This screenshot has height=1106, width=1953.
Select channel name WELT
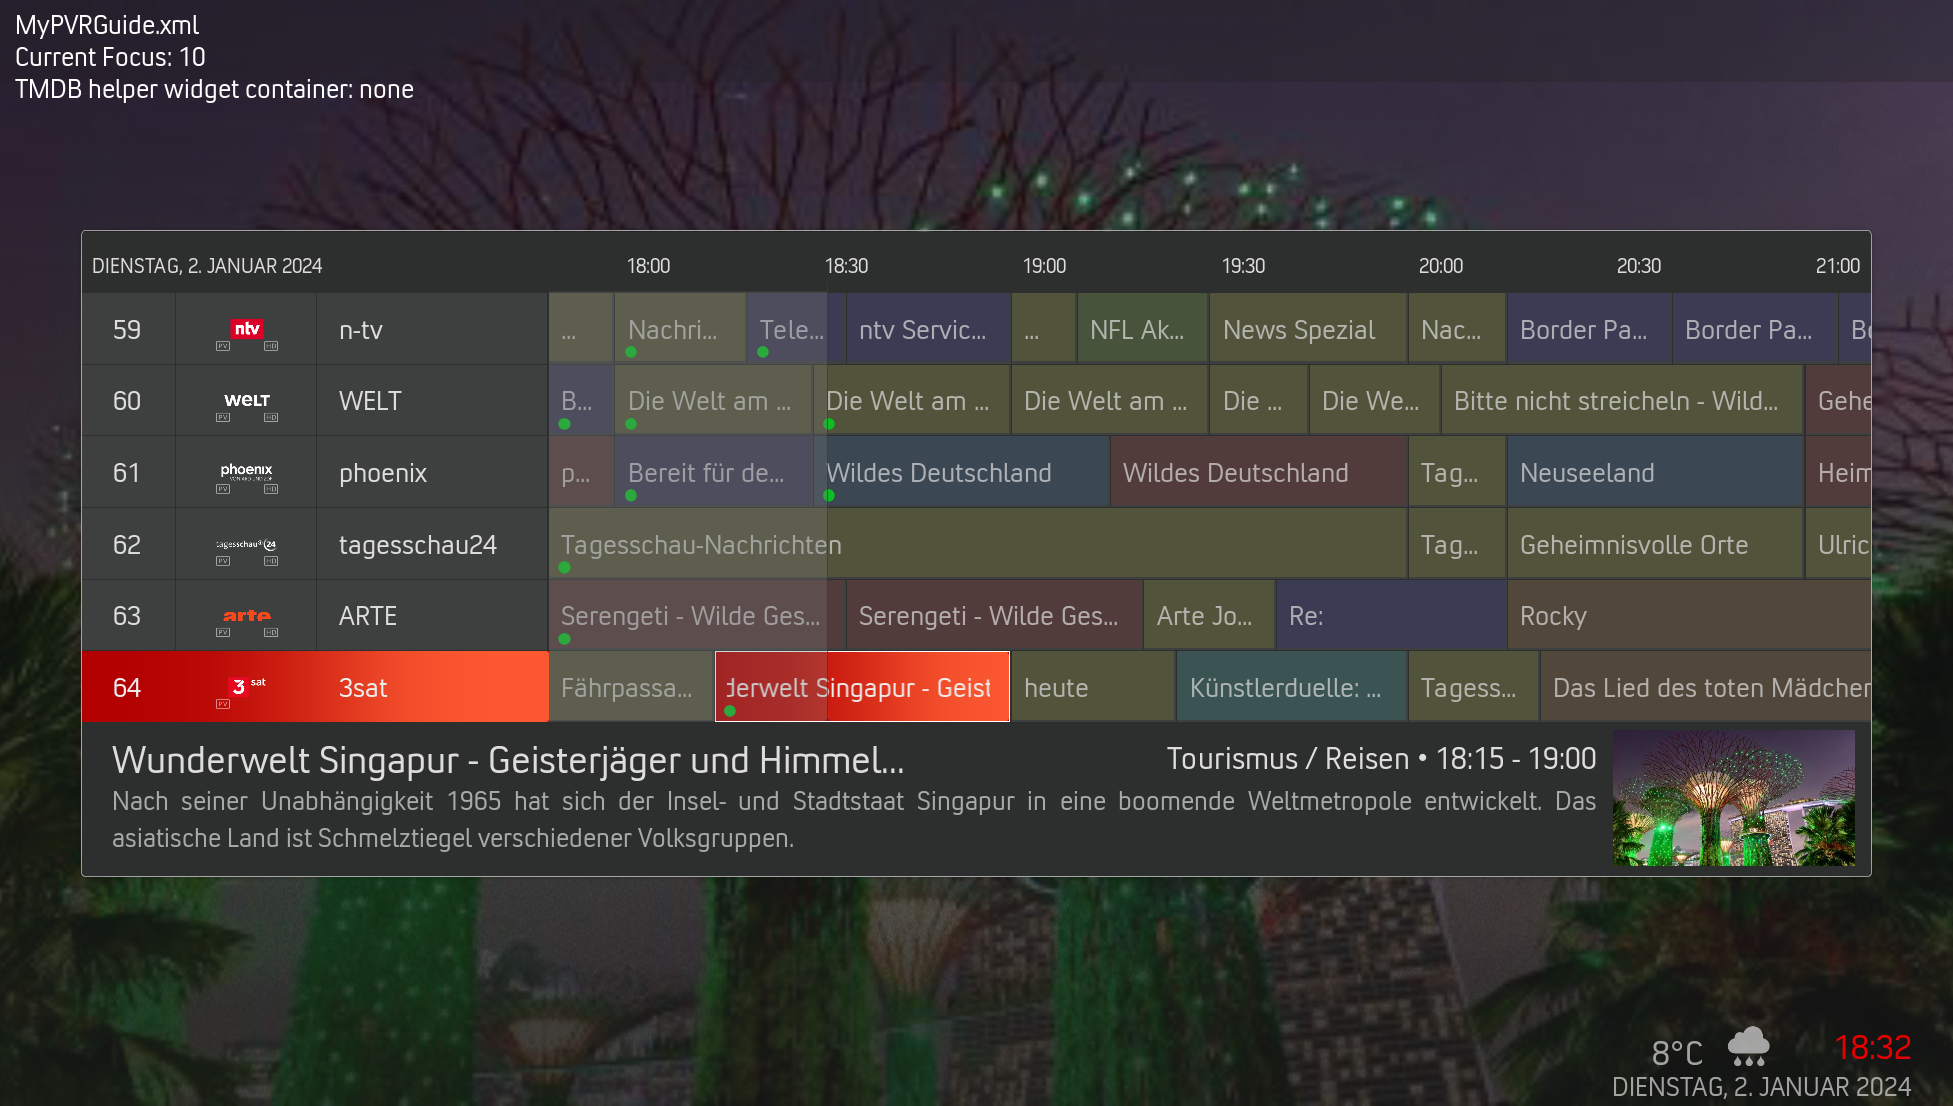tap(370, 401)
